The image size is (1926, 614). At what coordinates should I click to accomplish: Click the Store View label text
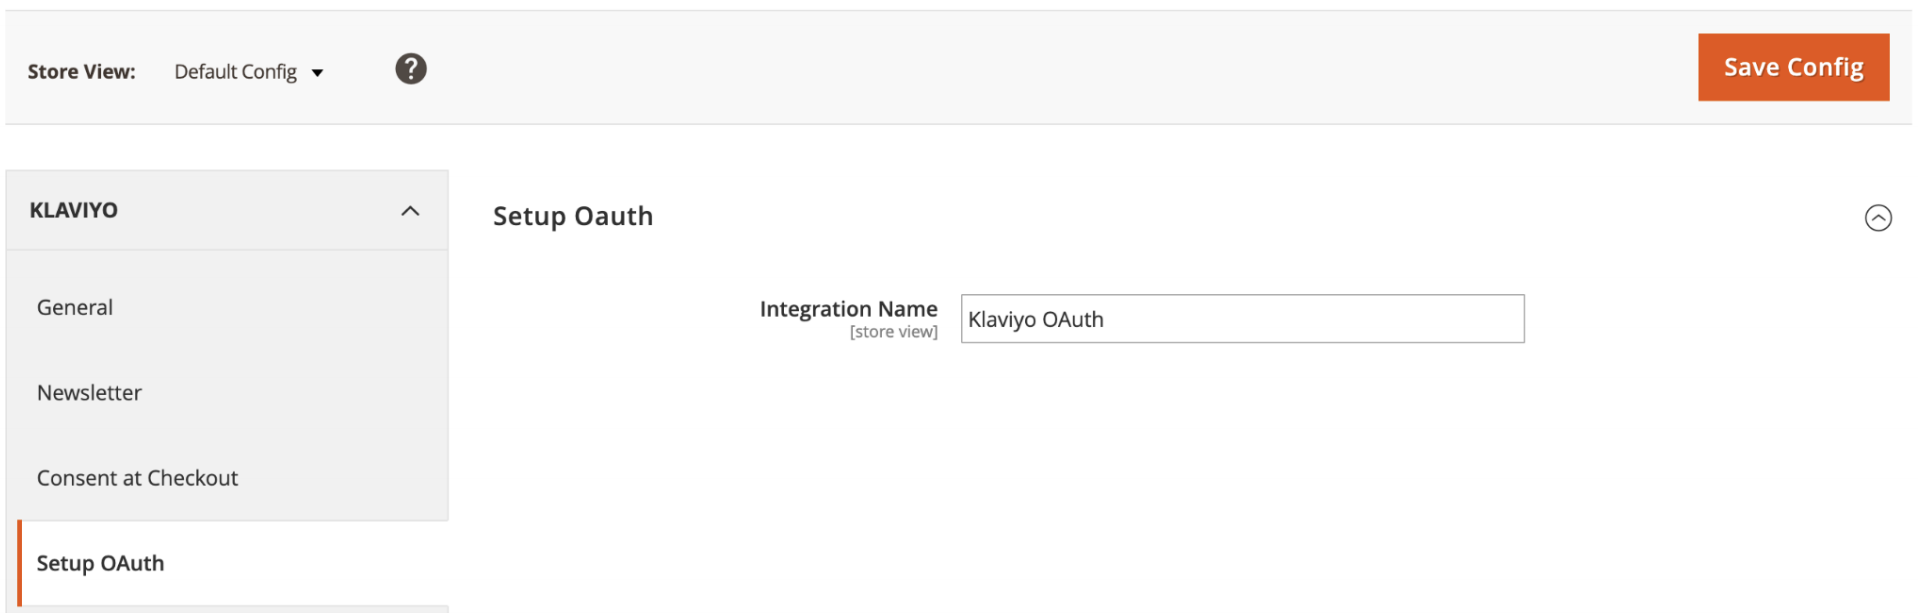click(x=81, y=72)
